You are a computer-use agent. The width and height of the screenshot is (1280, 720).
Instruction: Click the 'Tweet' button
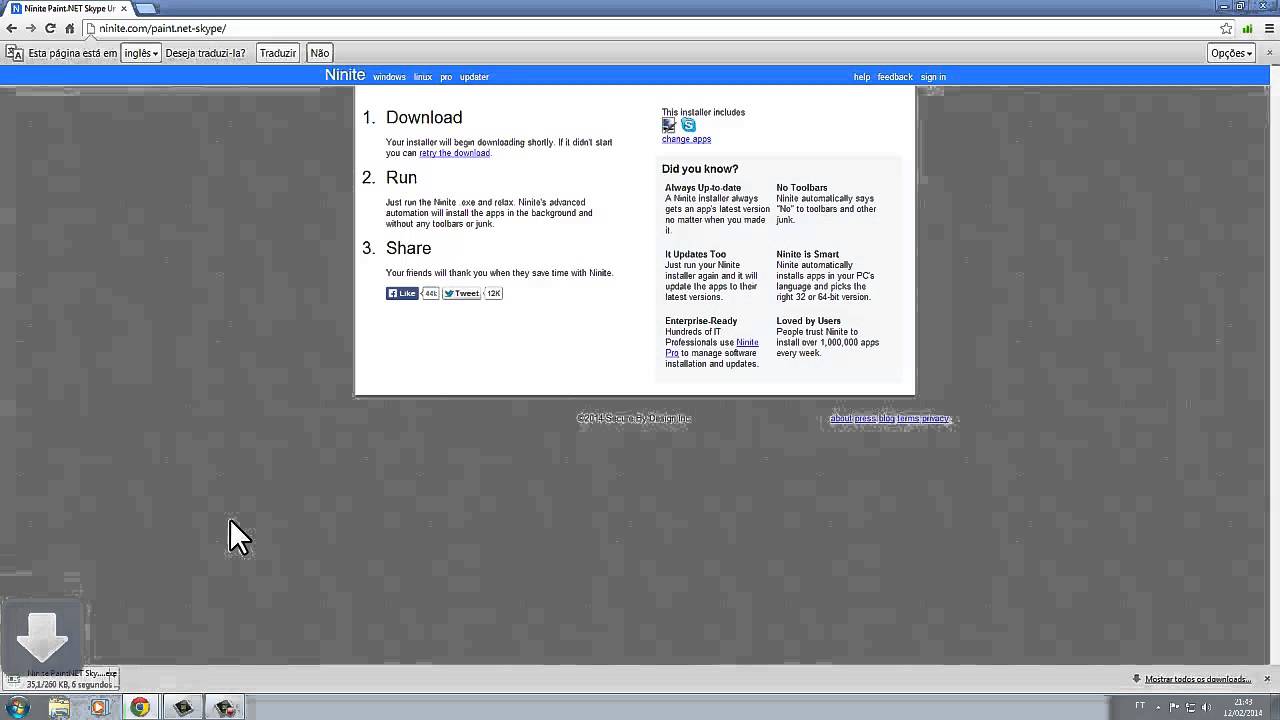pyautogui.click(x=462, y=293)
